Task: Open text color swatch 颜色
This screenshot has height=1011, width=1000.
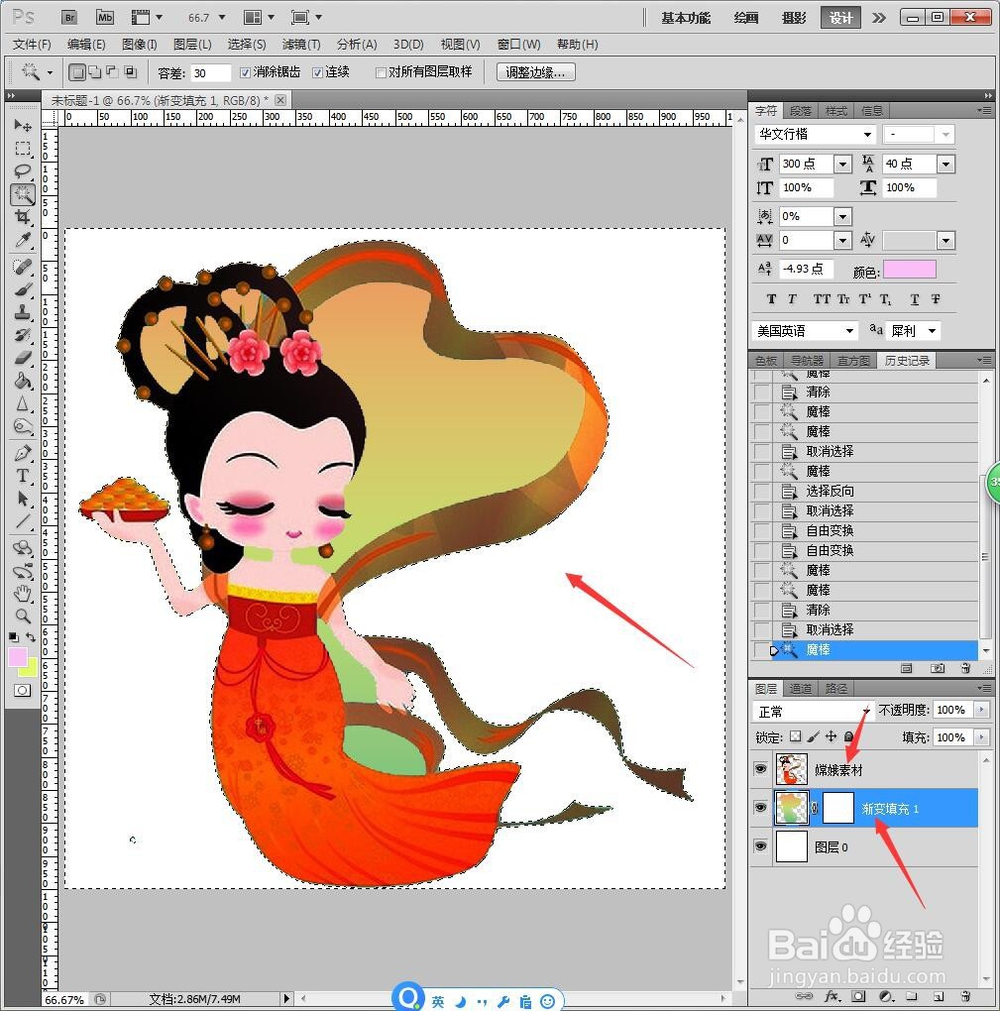Action: (x=909, y=270)
